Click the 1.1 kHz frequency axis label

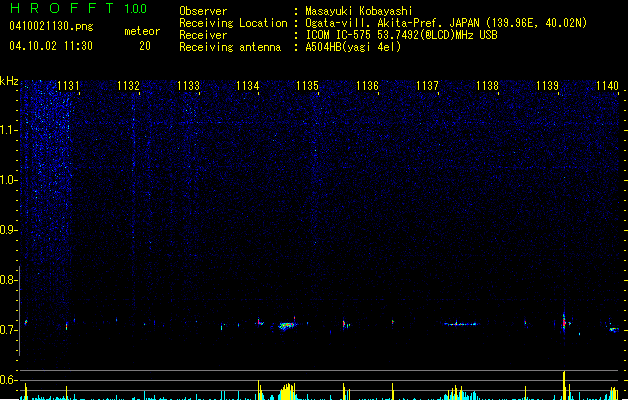8,130
